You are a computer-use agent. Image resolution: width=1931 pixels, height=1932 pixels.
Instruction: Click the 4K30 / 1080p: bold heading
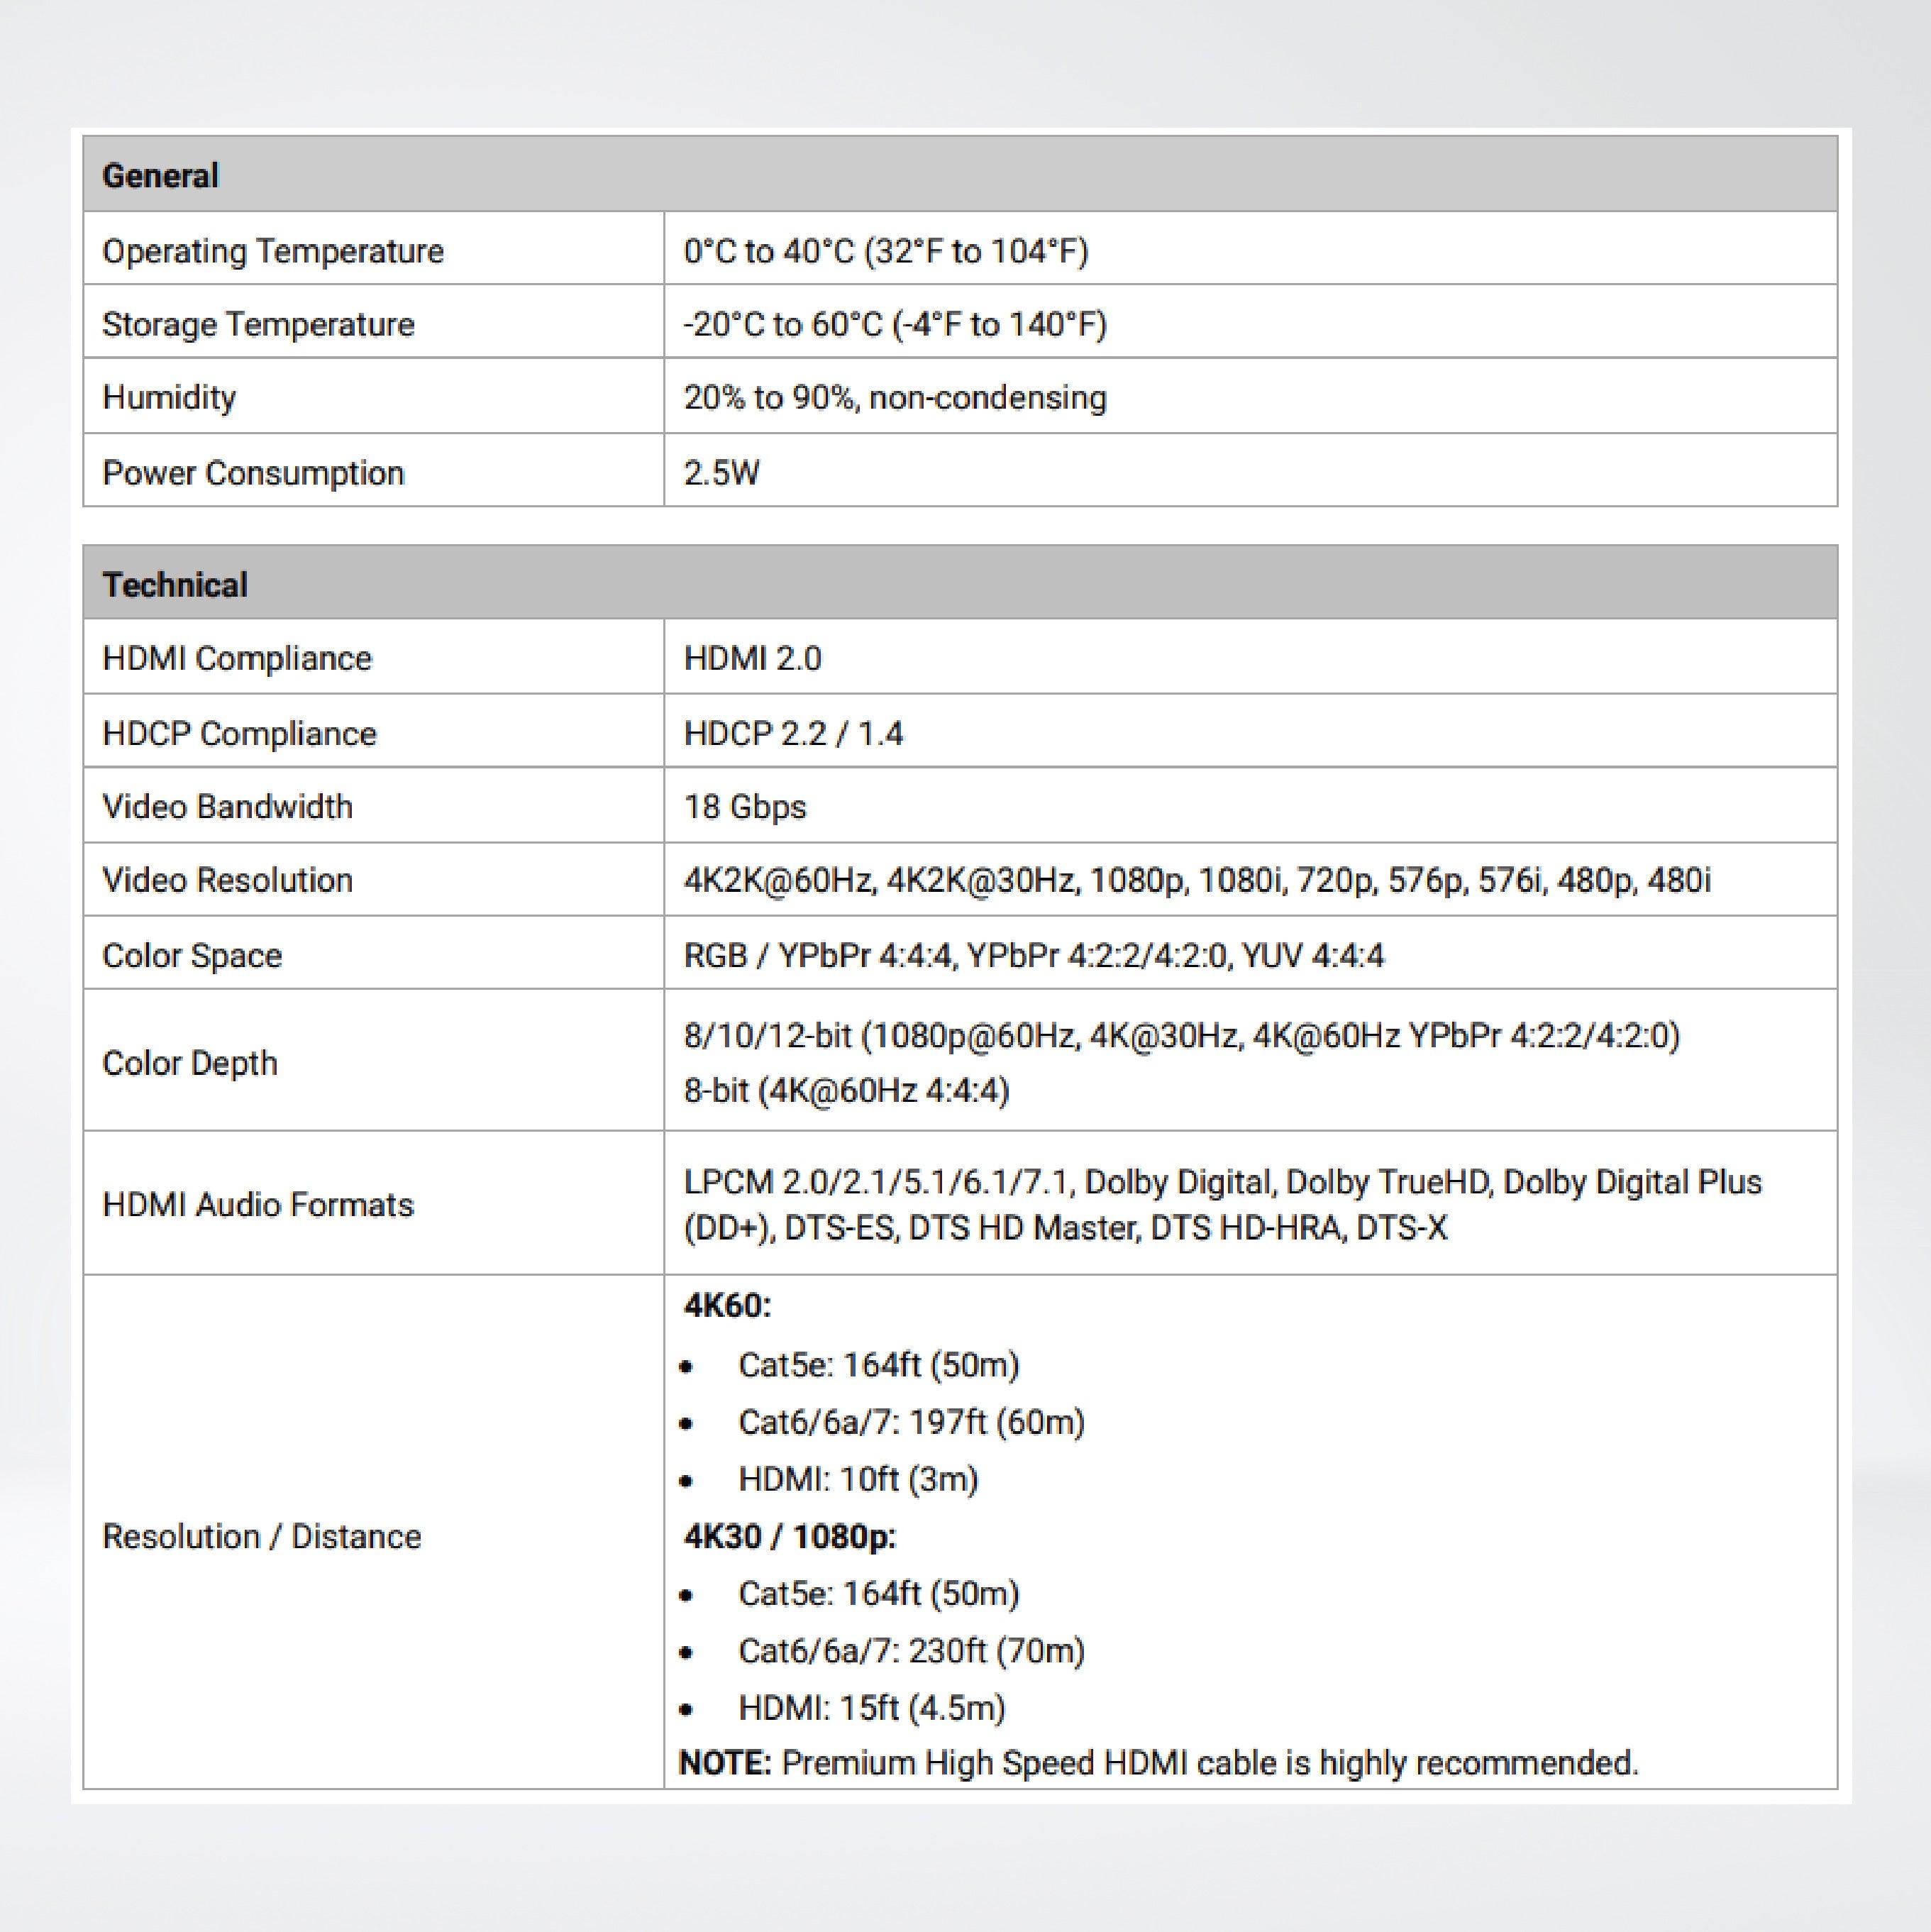point(789,1536)
